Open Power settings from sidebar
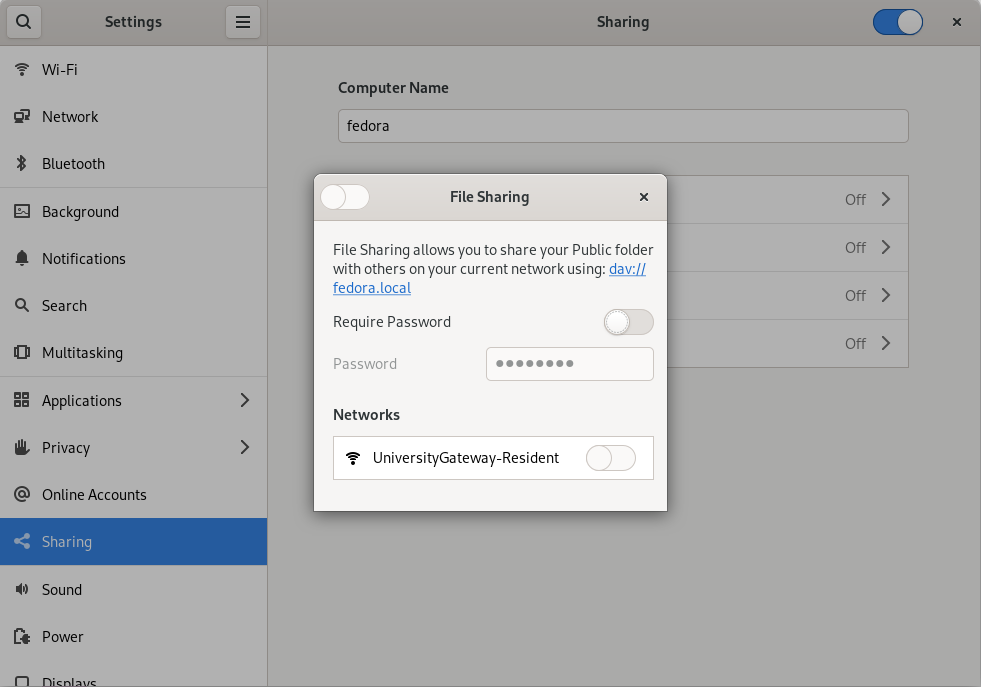The width and height of the screenshot is (981, 687). [133, 636]
